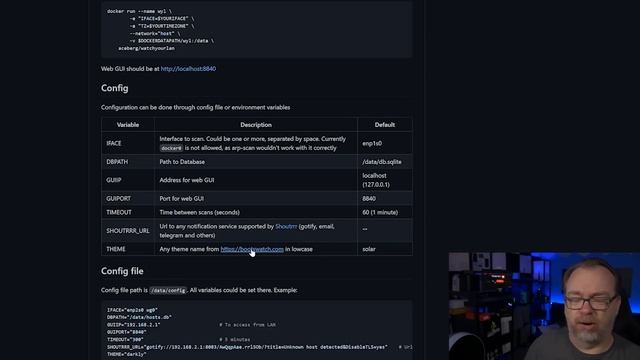Click the 'Path to Database' description

coord(182,162)
